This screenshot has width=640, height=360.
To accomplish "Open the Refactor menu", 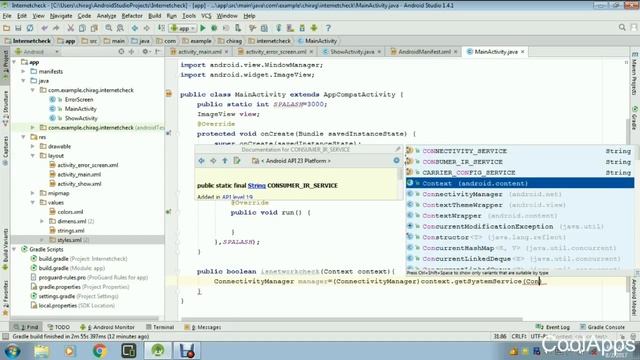I will tap(132, 16).
